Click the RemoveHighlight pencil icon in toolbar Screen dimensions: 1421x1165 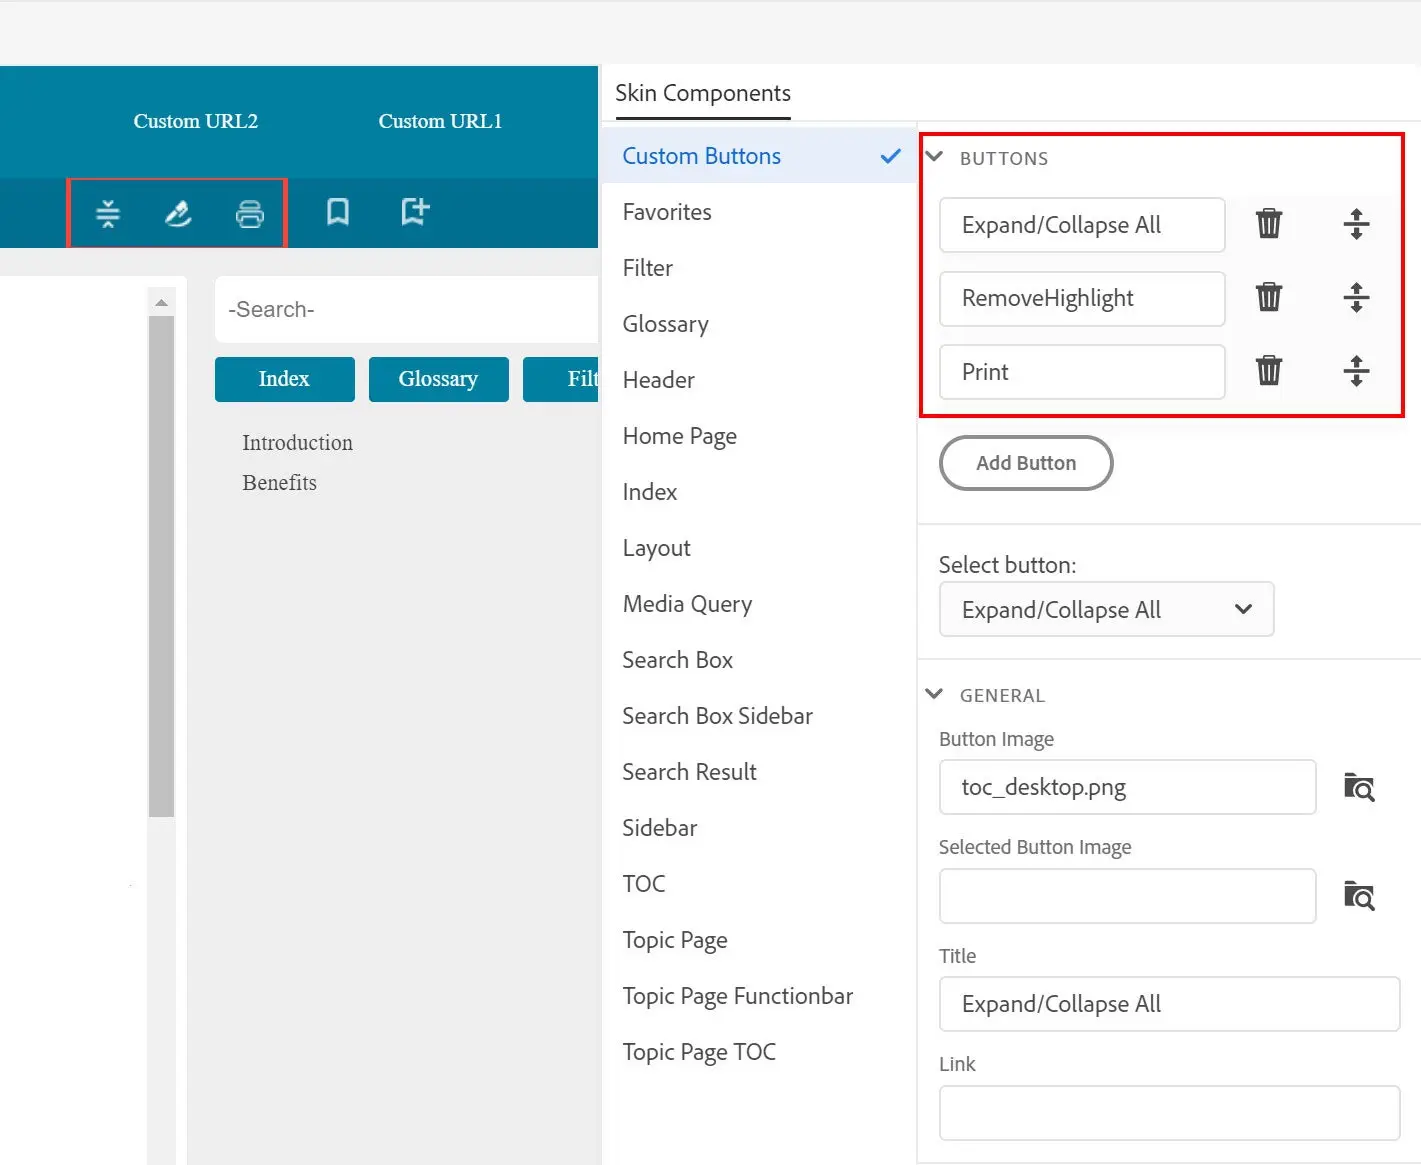[x=177, y=212]
